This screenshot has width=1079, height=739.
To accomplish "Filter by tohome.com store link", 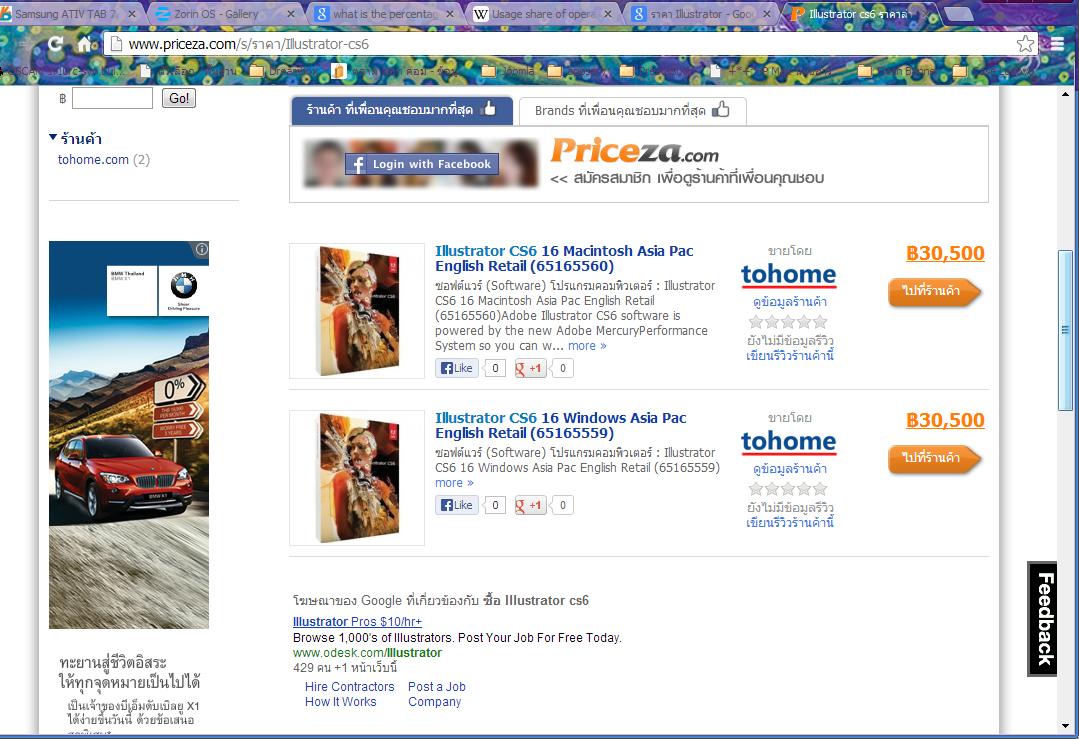I will tap(93, 160).
